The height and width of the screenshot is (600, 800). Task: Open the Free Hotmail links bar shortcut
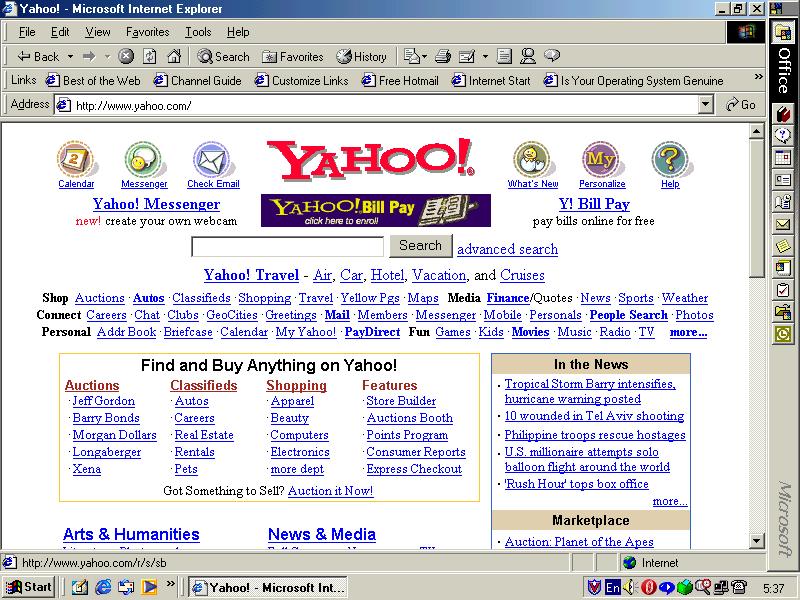pyautogui.click(x=400, y=81)
